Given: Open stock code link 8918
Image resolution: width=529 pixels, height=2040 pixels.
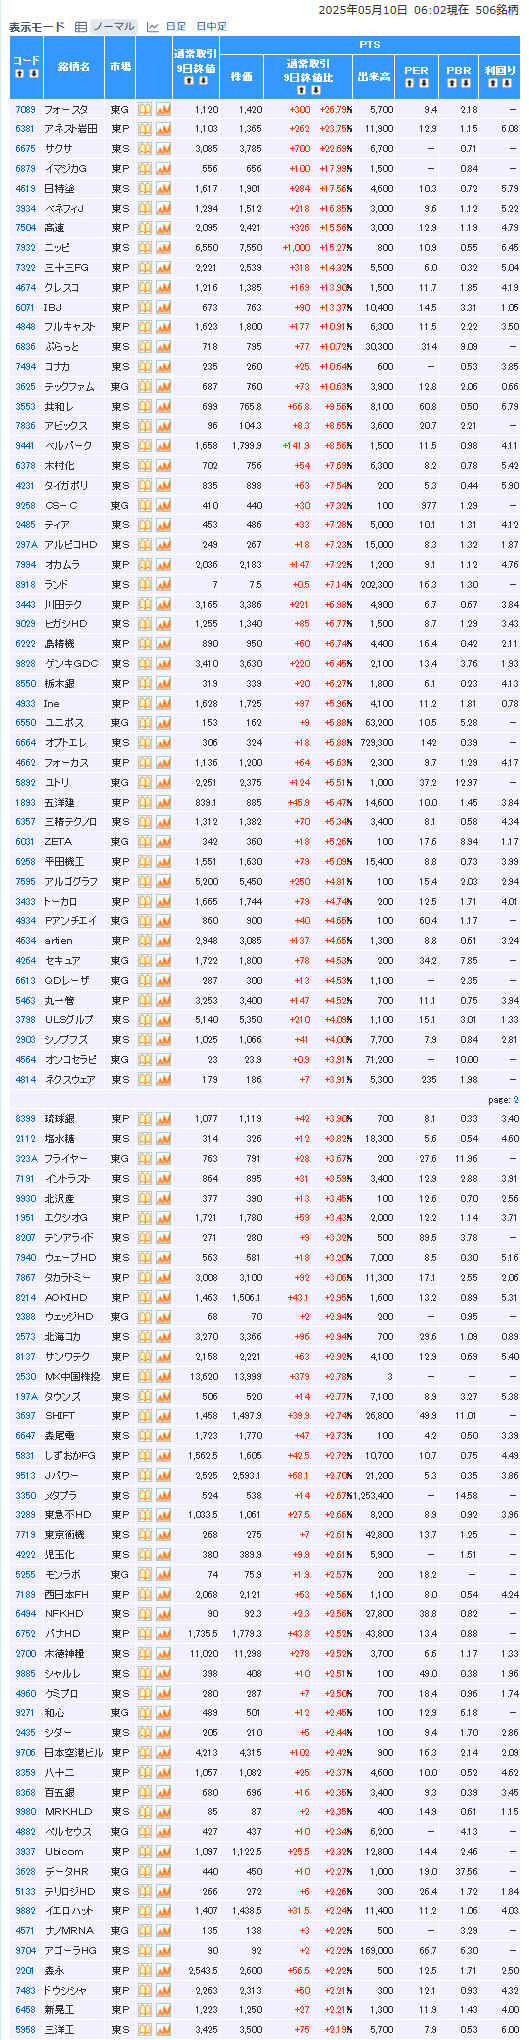Looking at the screenshot, I should point(26,584).
